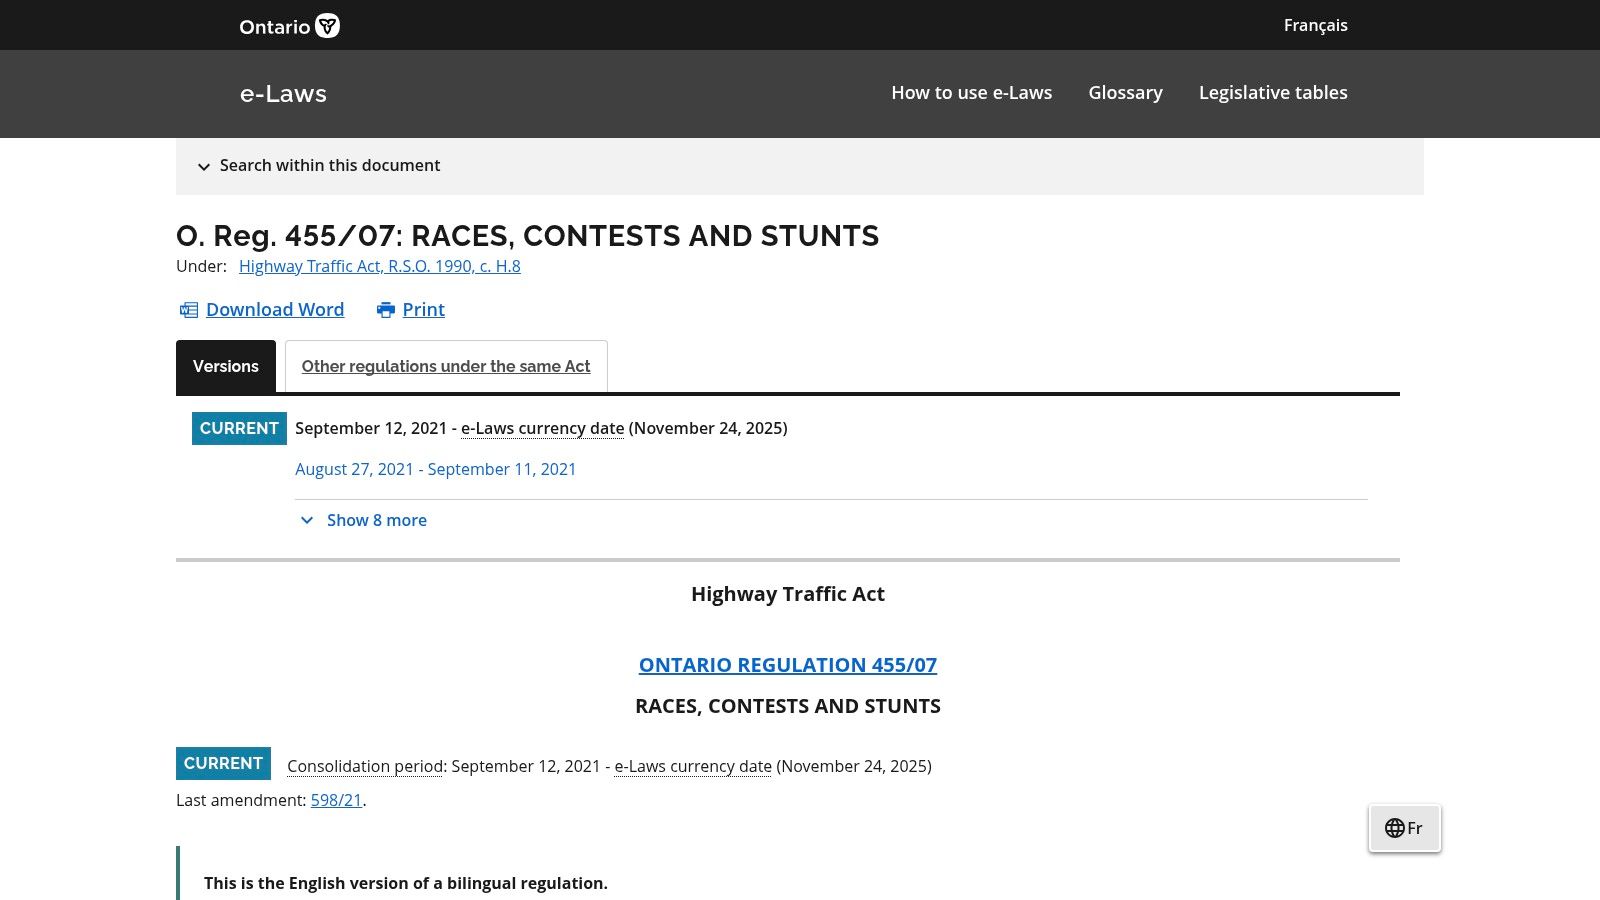
Task: Click e-Laws currency date in Versions panel
Action: 542,428
